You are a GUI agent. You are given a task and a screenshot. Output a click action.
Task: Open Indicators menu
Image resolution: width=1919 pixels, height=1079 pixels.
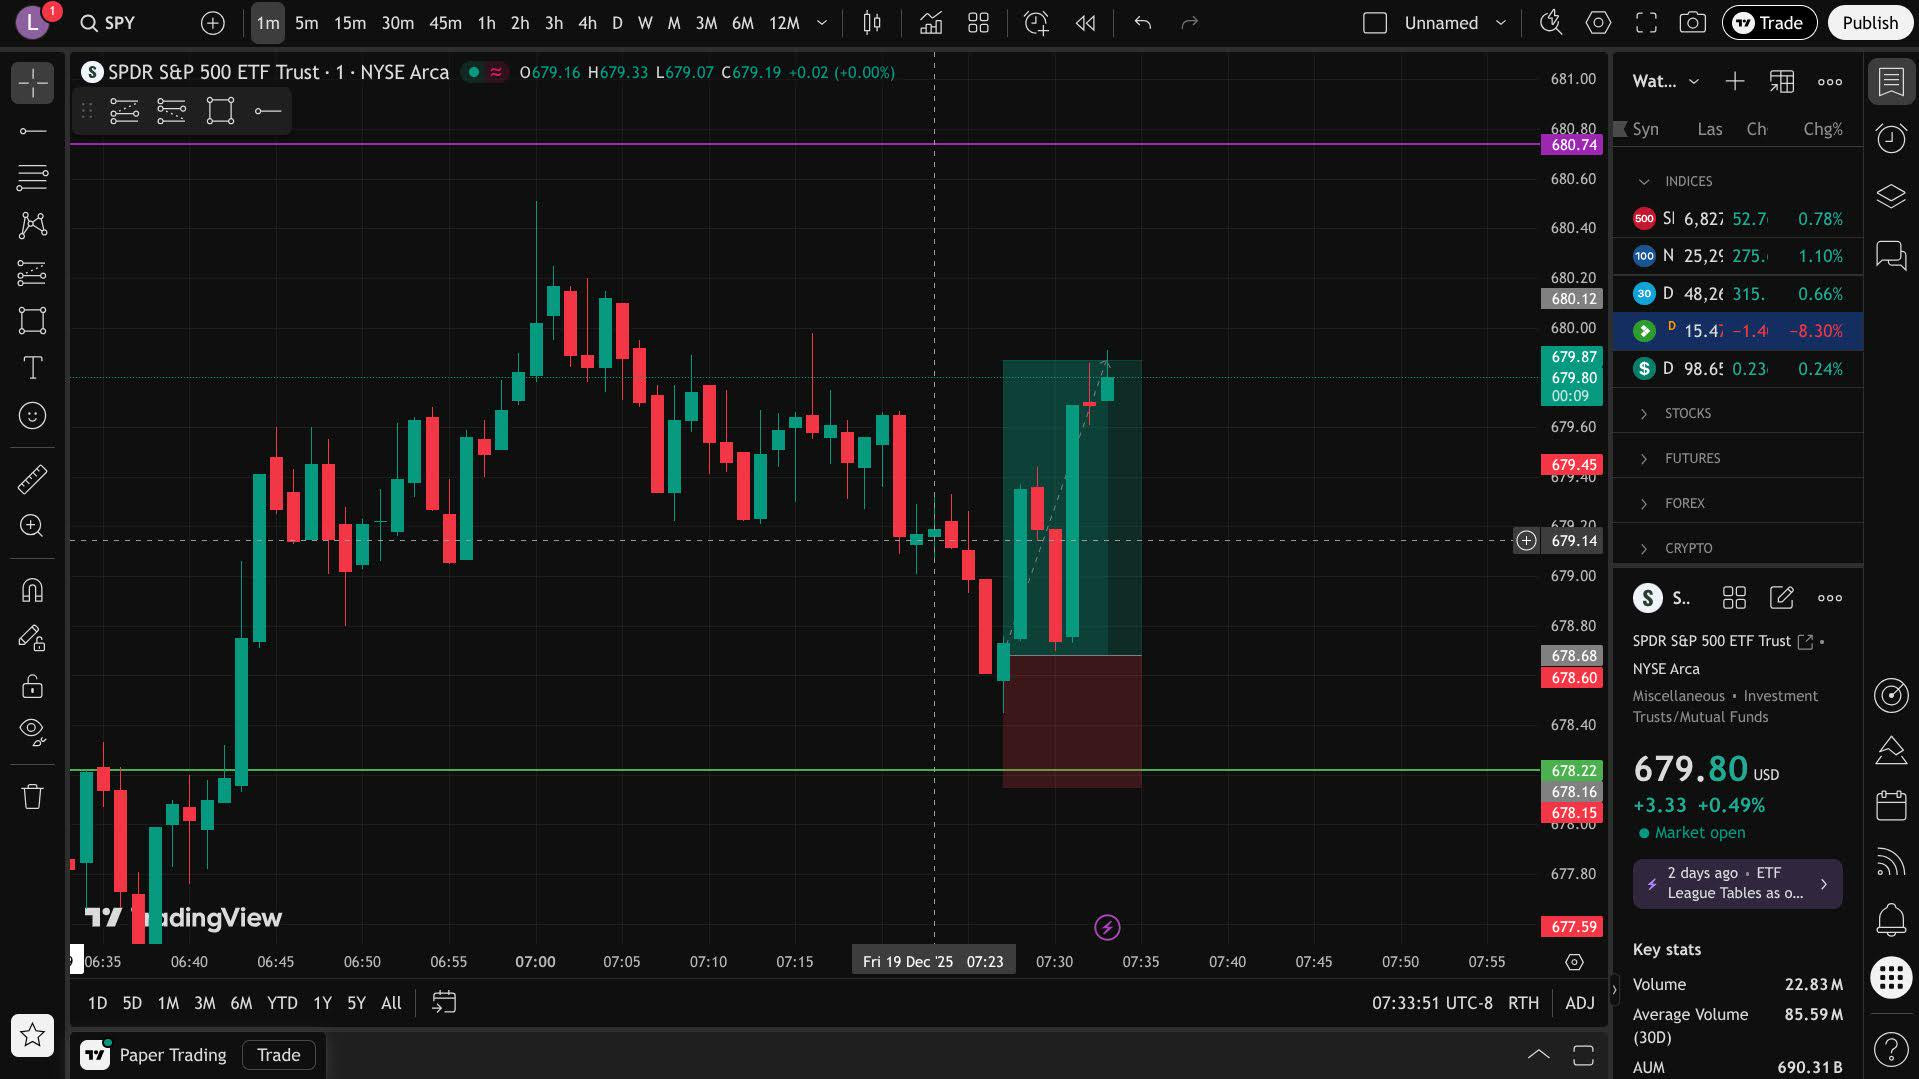(x=931, y=23)
